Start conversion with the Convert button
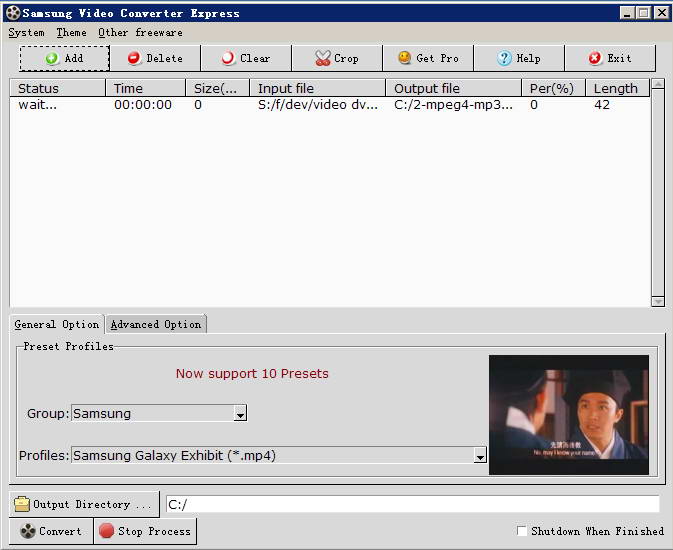 point(51,531)
